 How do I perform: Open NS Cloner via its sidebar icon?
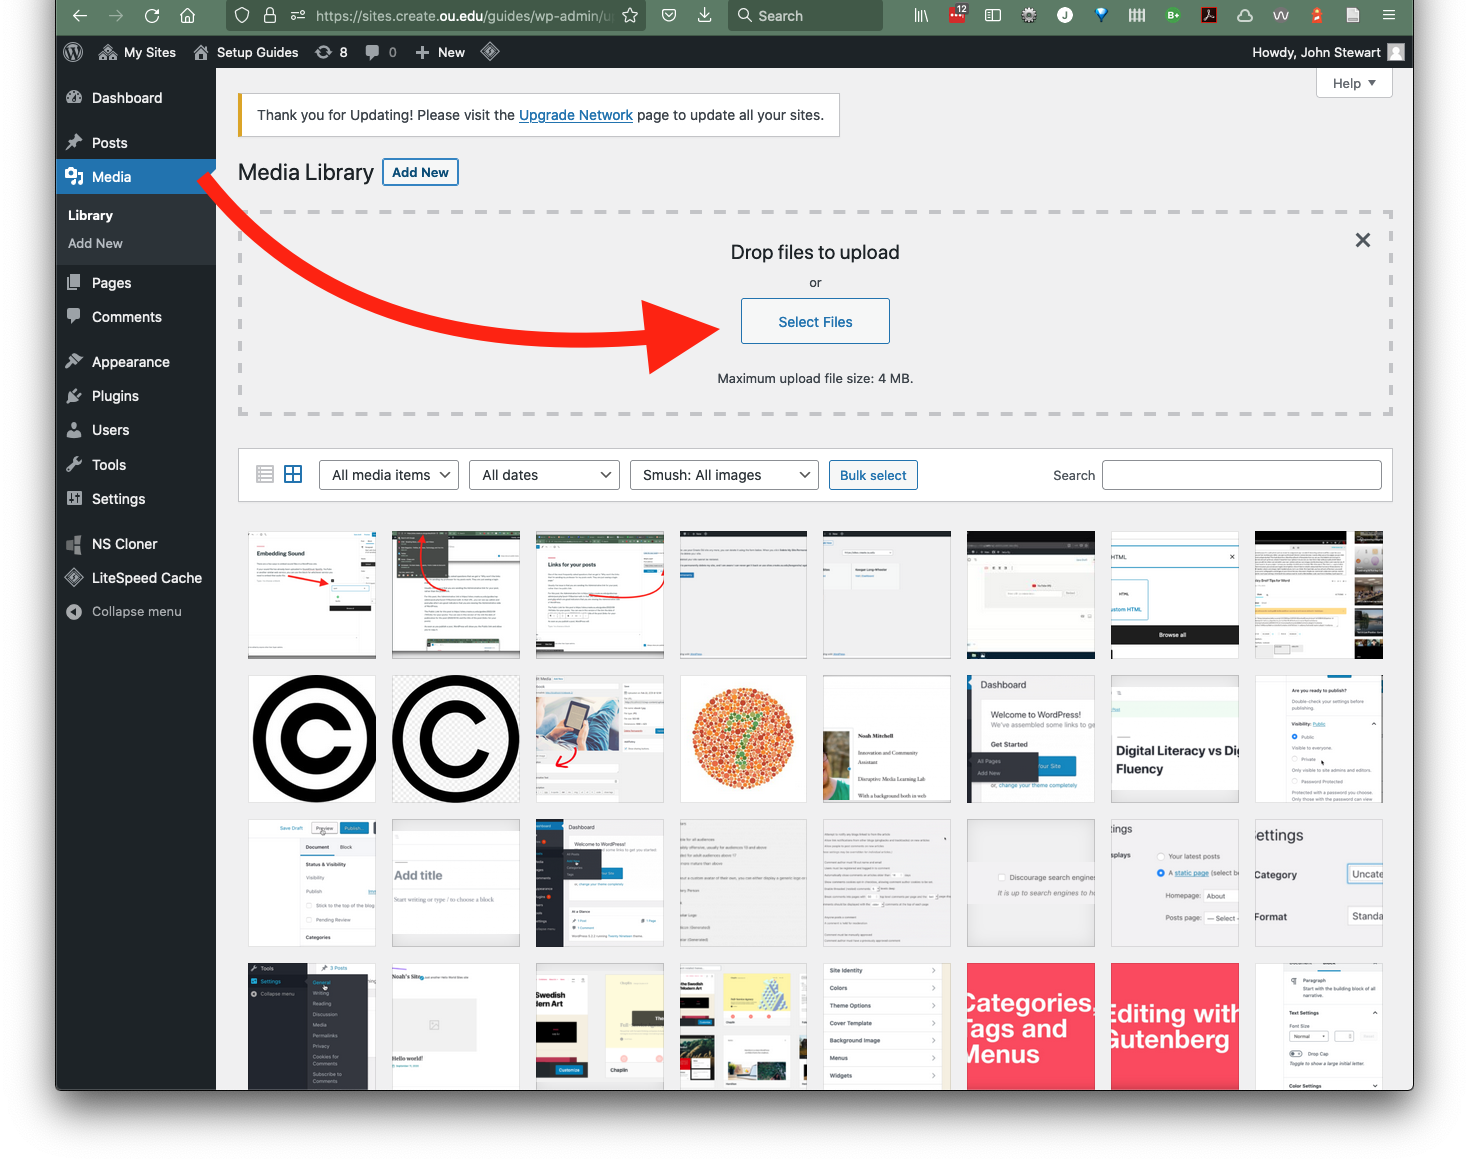pyautogui.click(x=75, y=544)
